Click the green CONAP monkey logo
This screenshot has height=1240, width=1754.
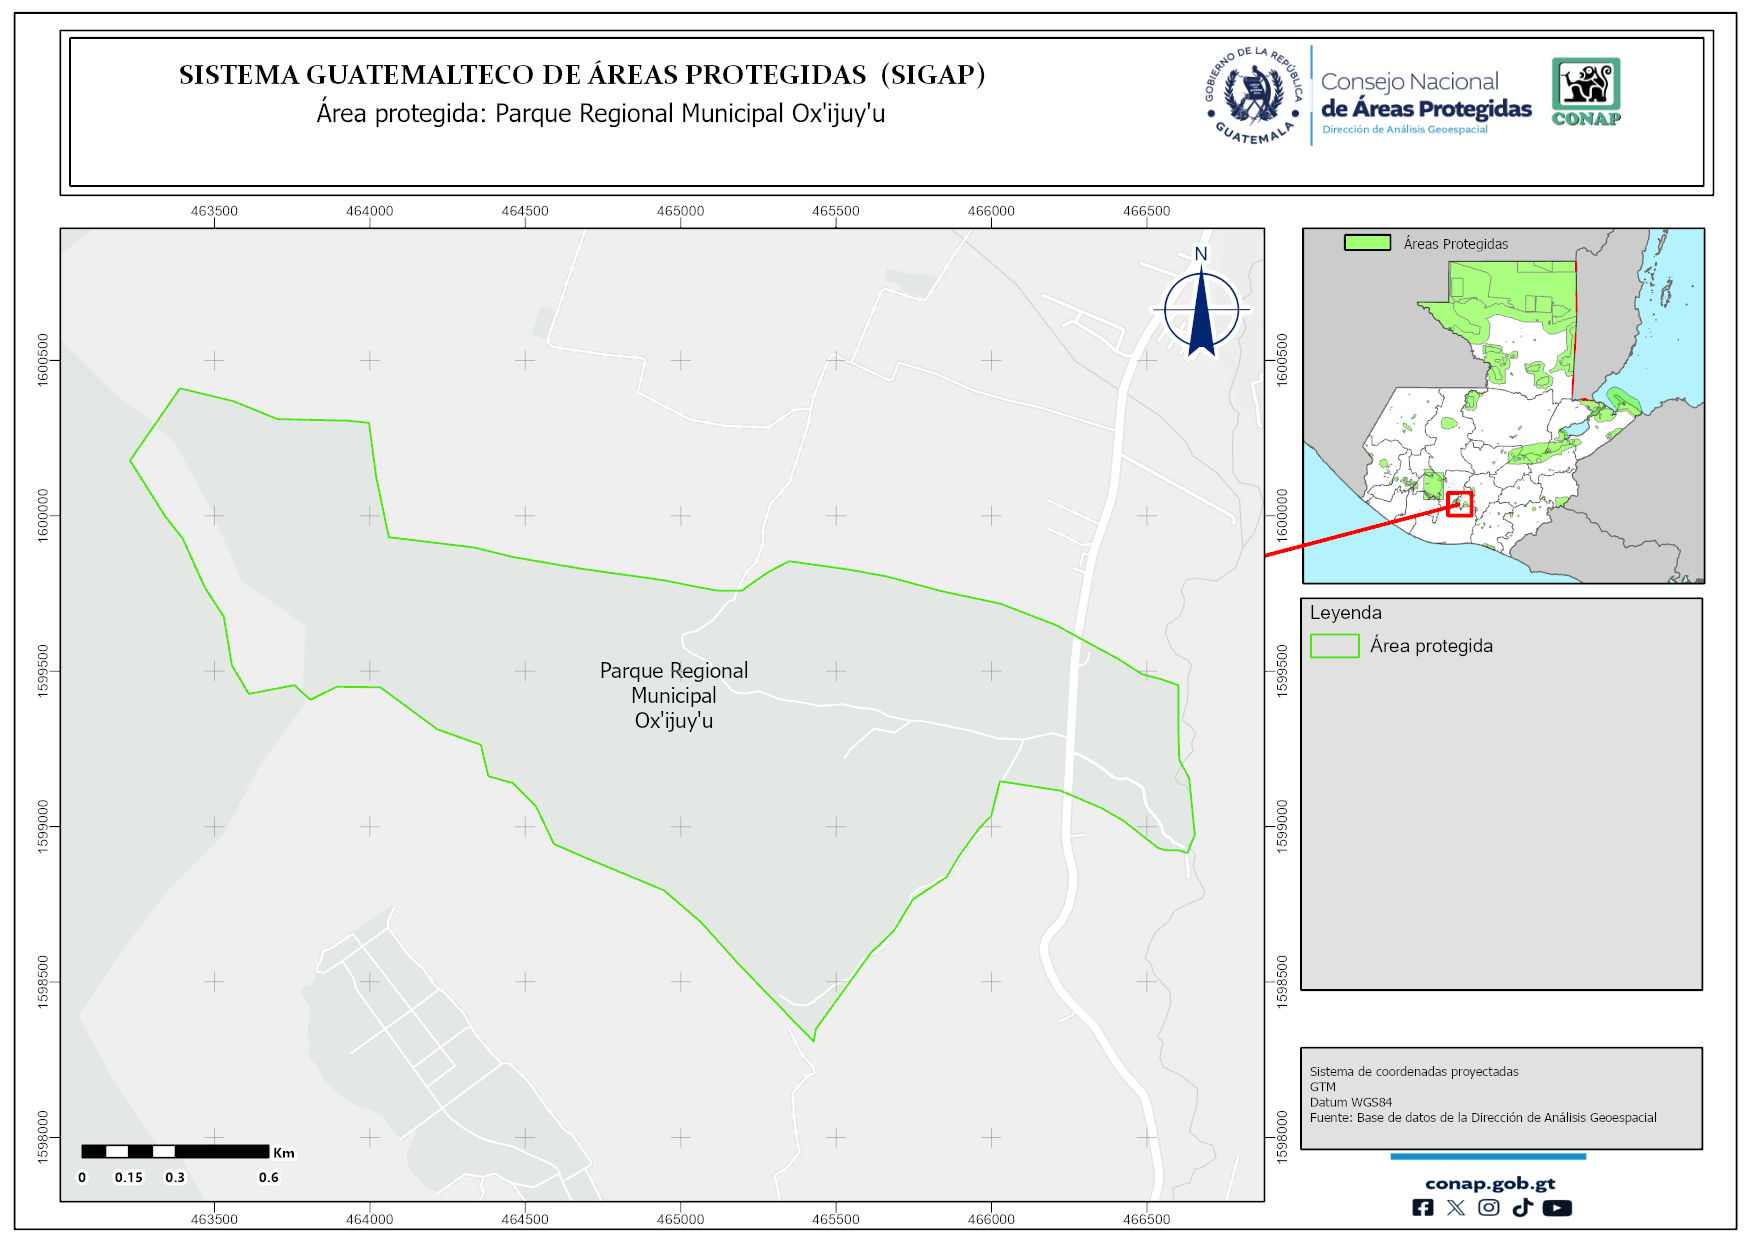1586,91
